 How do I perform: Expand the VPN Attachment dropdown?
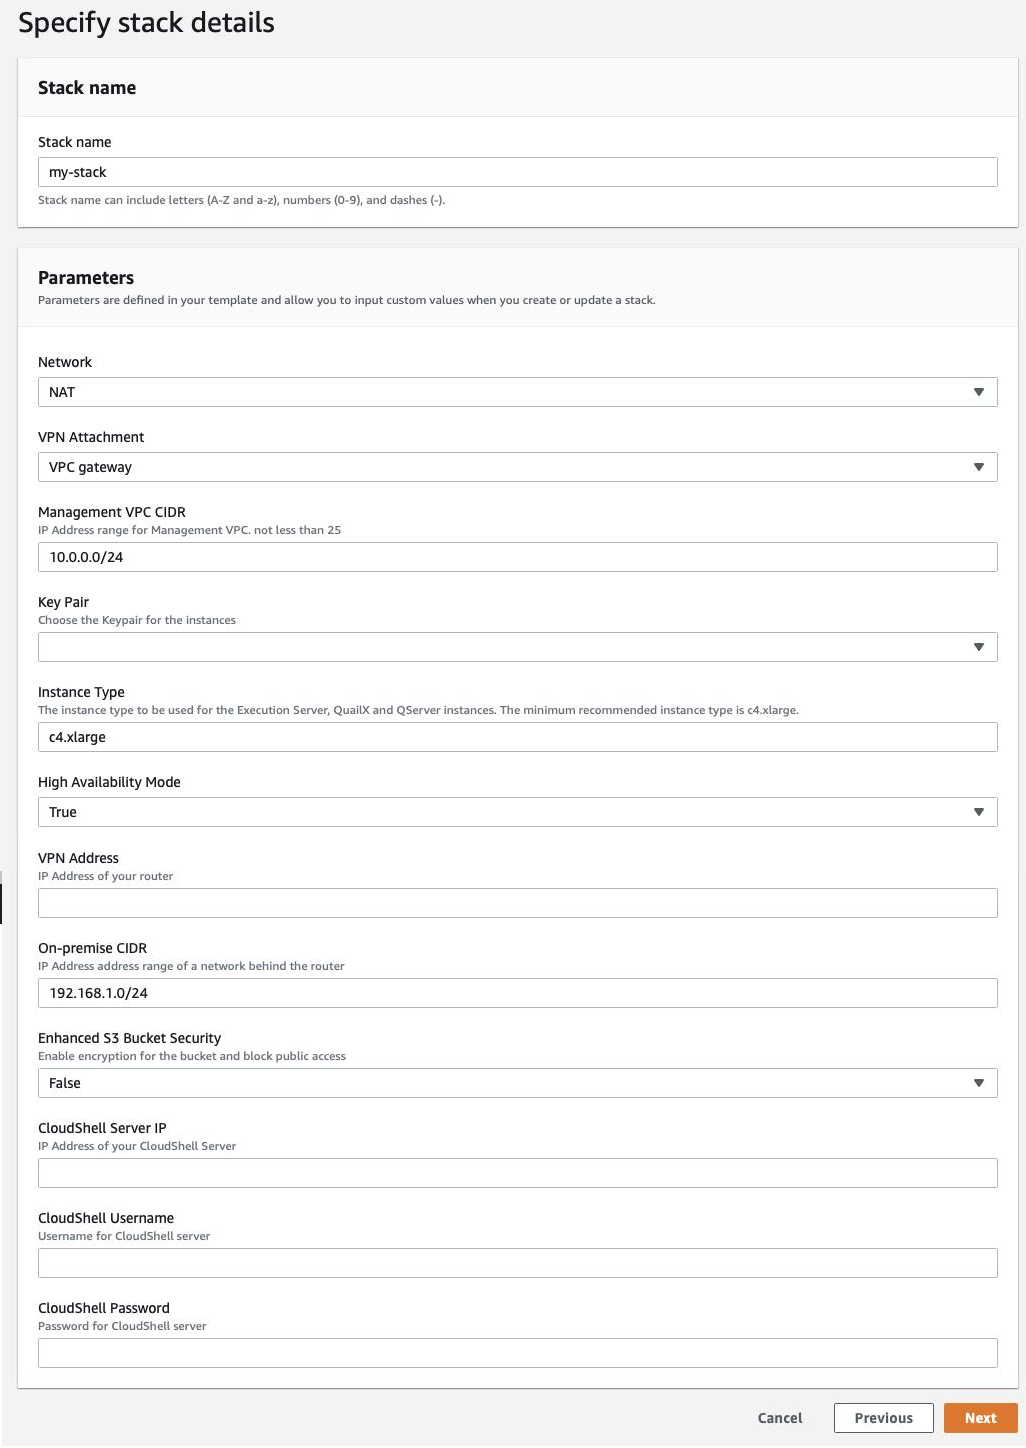500,467
